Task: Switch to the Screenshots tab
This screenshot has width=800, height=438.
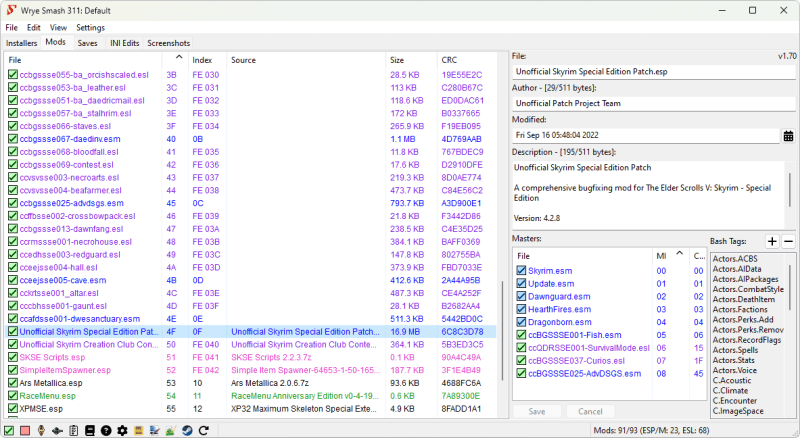Action: (x=168, y=43)
